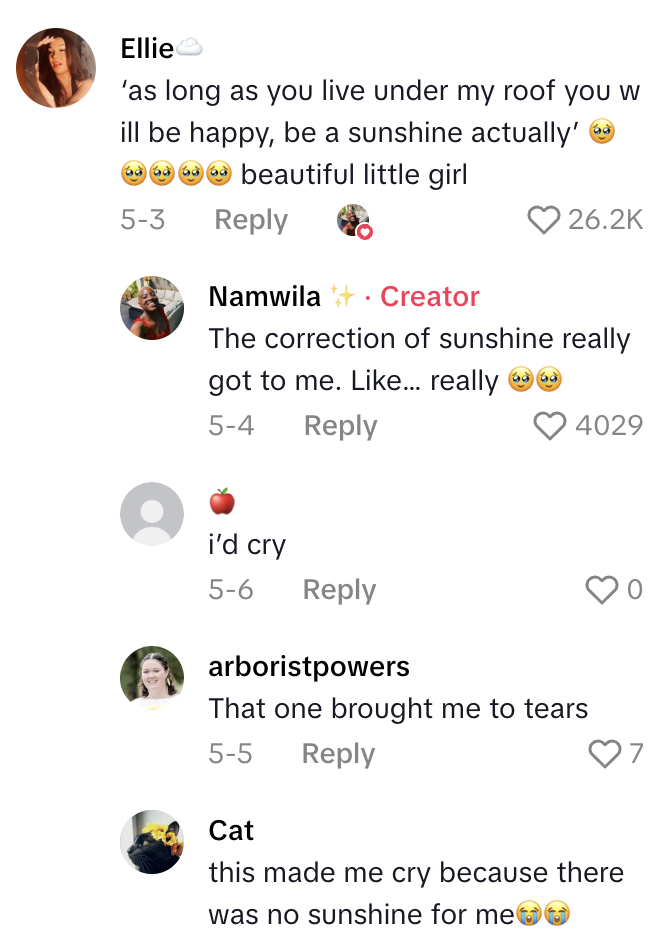
Task: Like Ellie's comment using the heart icon
Action: (544, 220)
